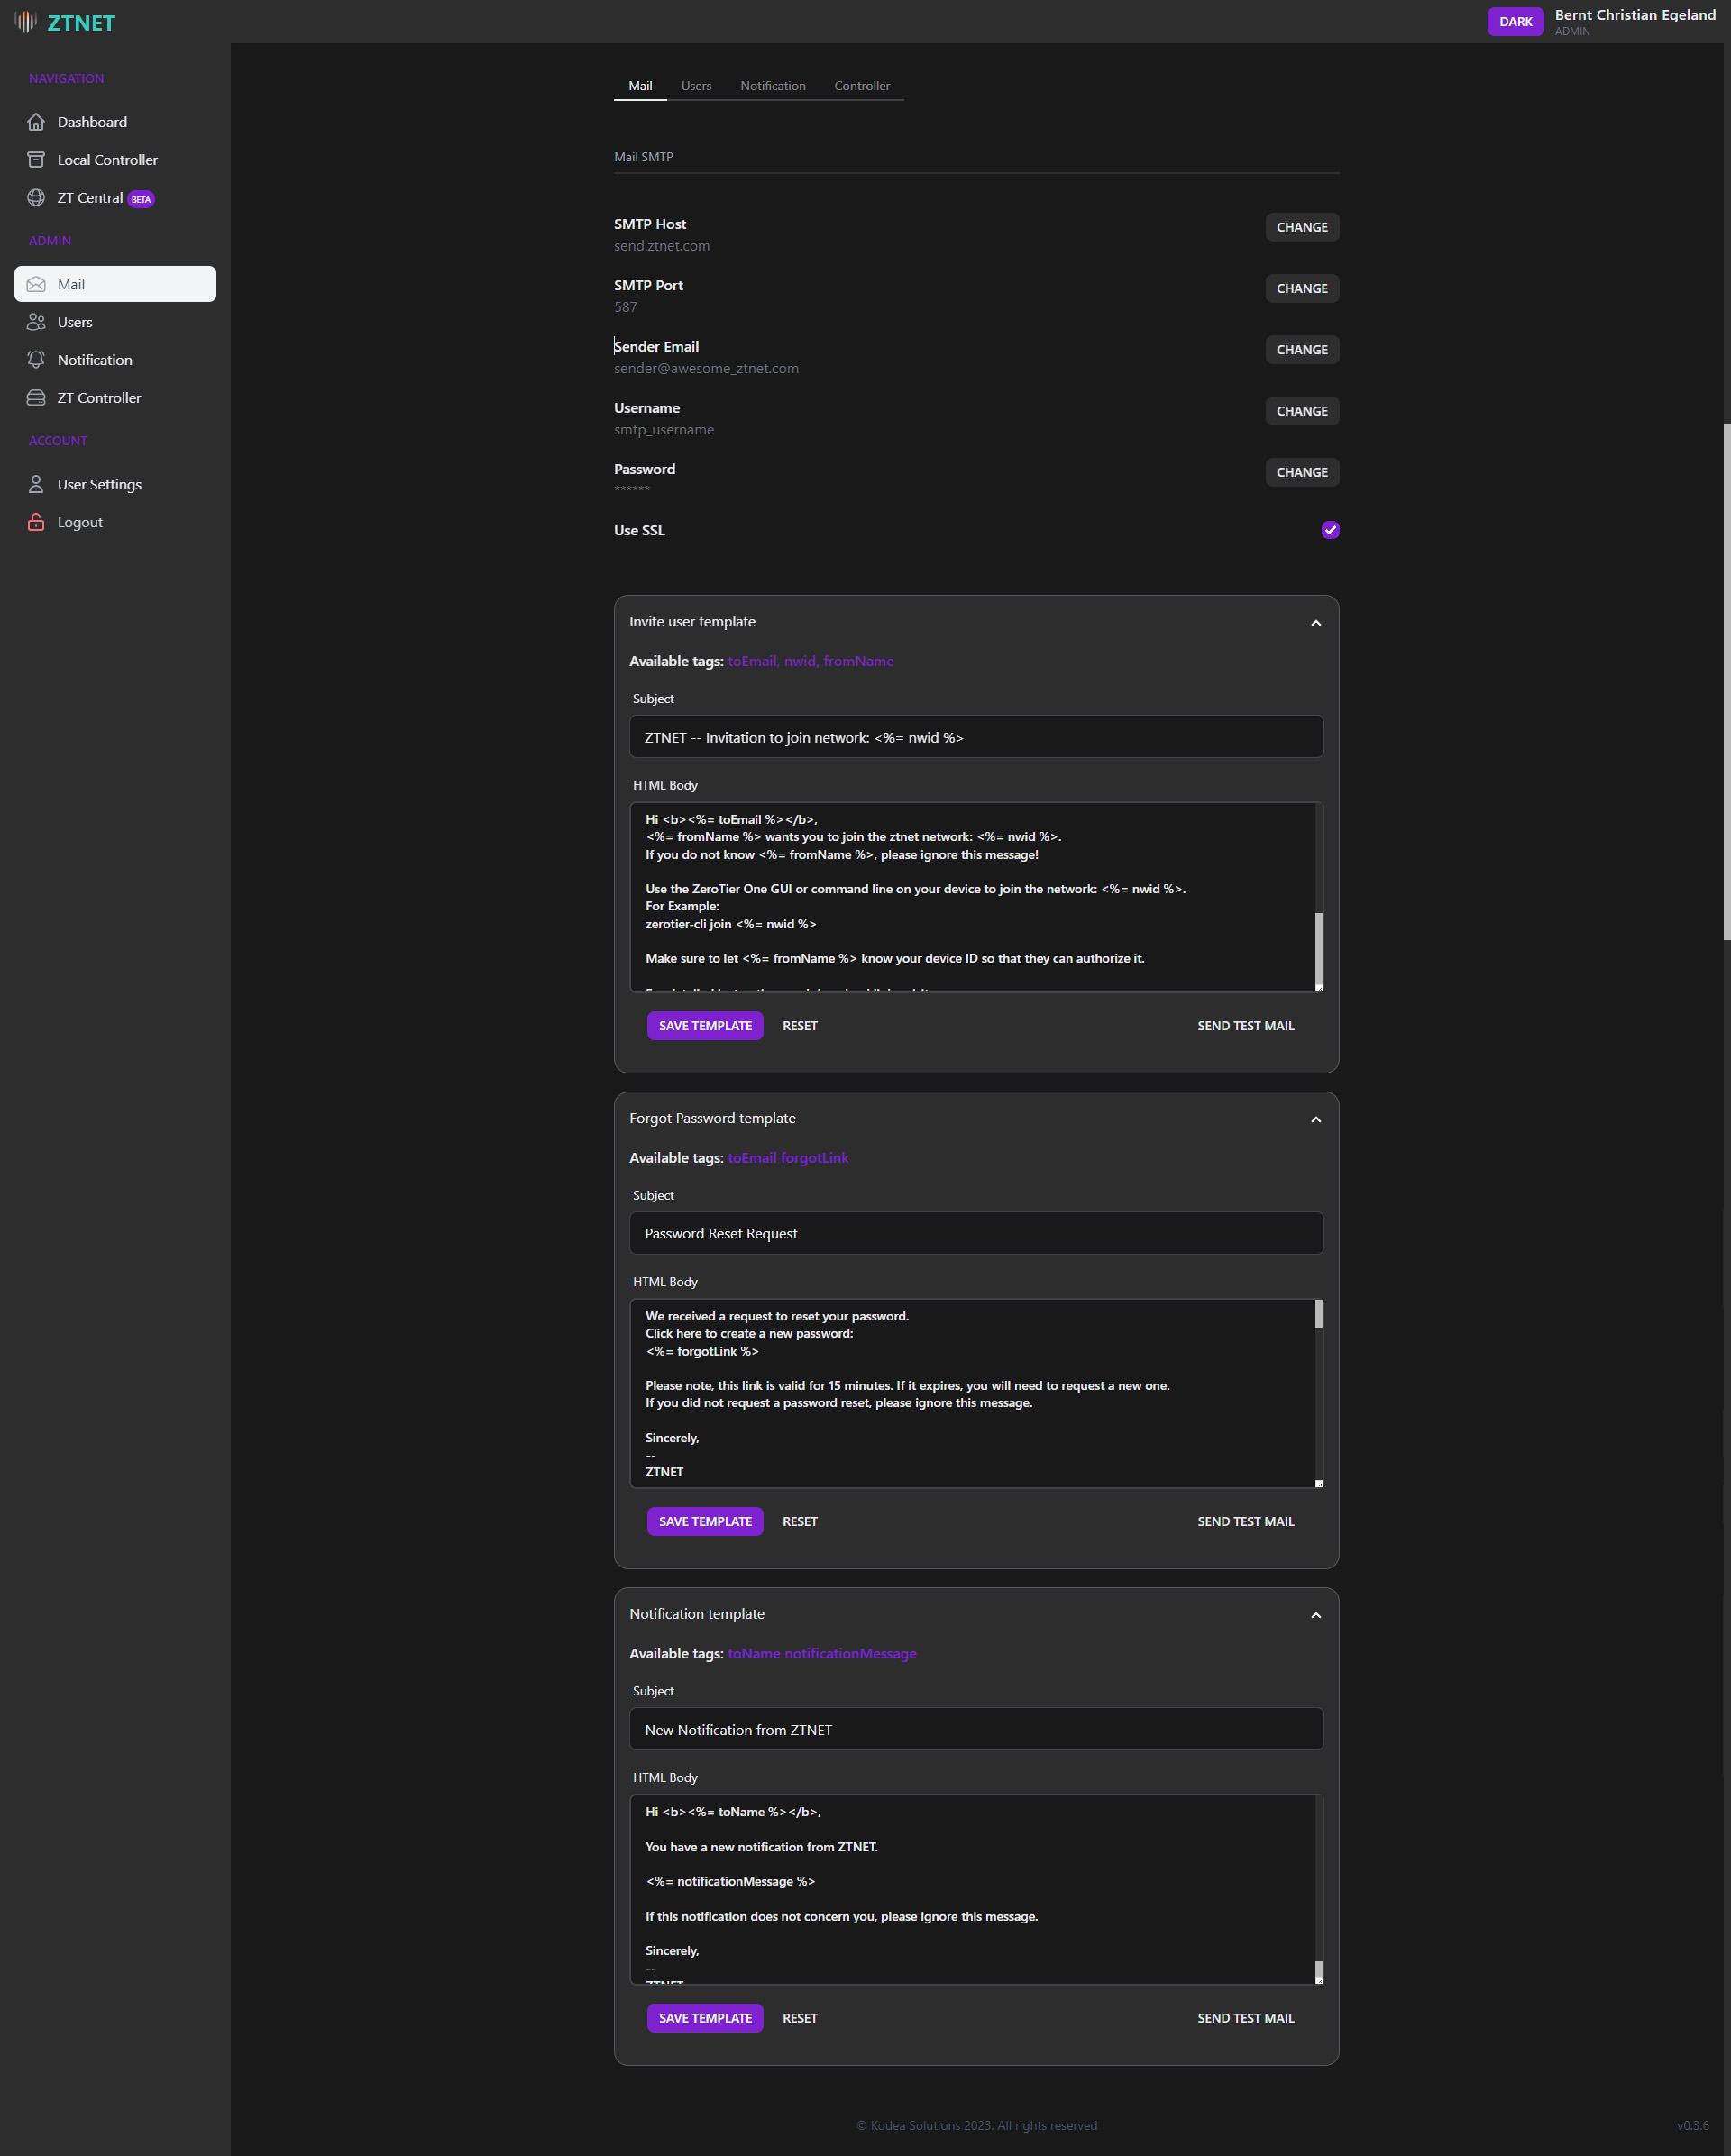Change the SMTP Host setting
This screenshot has height=2156, width=1731.
pos(1302,226)
